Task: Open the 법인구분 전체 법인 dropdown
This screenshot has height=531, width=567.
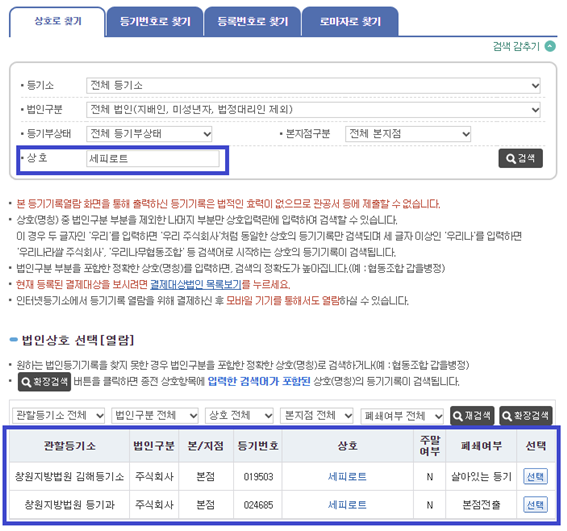Action: pyautogui.click(x=313, y=110)
